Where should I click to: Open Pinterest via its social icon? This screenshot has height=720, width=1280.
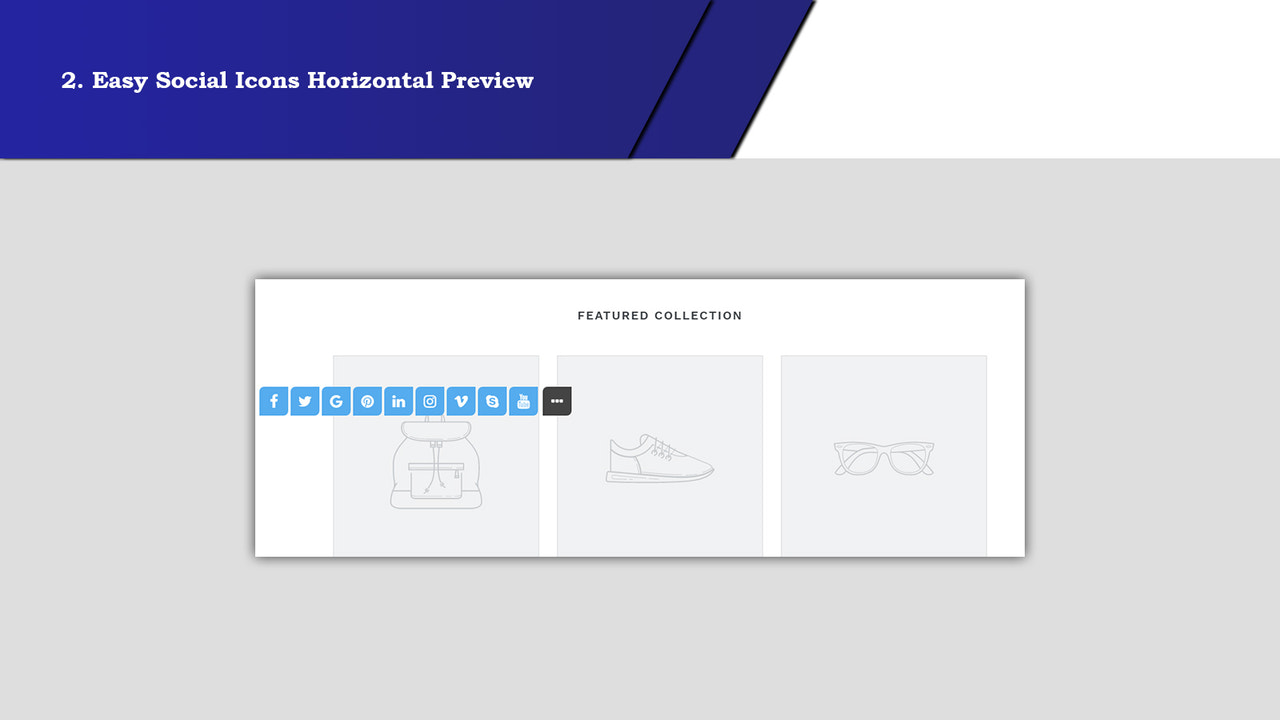tap(367, 401)
